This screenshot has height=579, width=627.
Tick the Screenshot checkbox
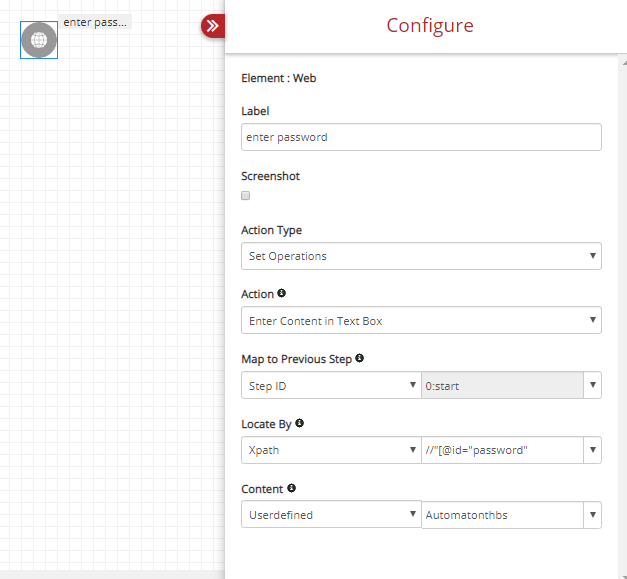tap(246, 196)
